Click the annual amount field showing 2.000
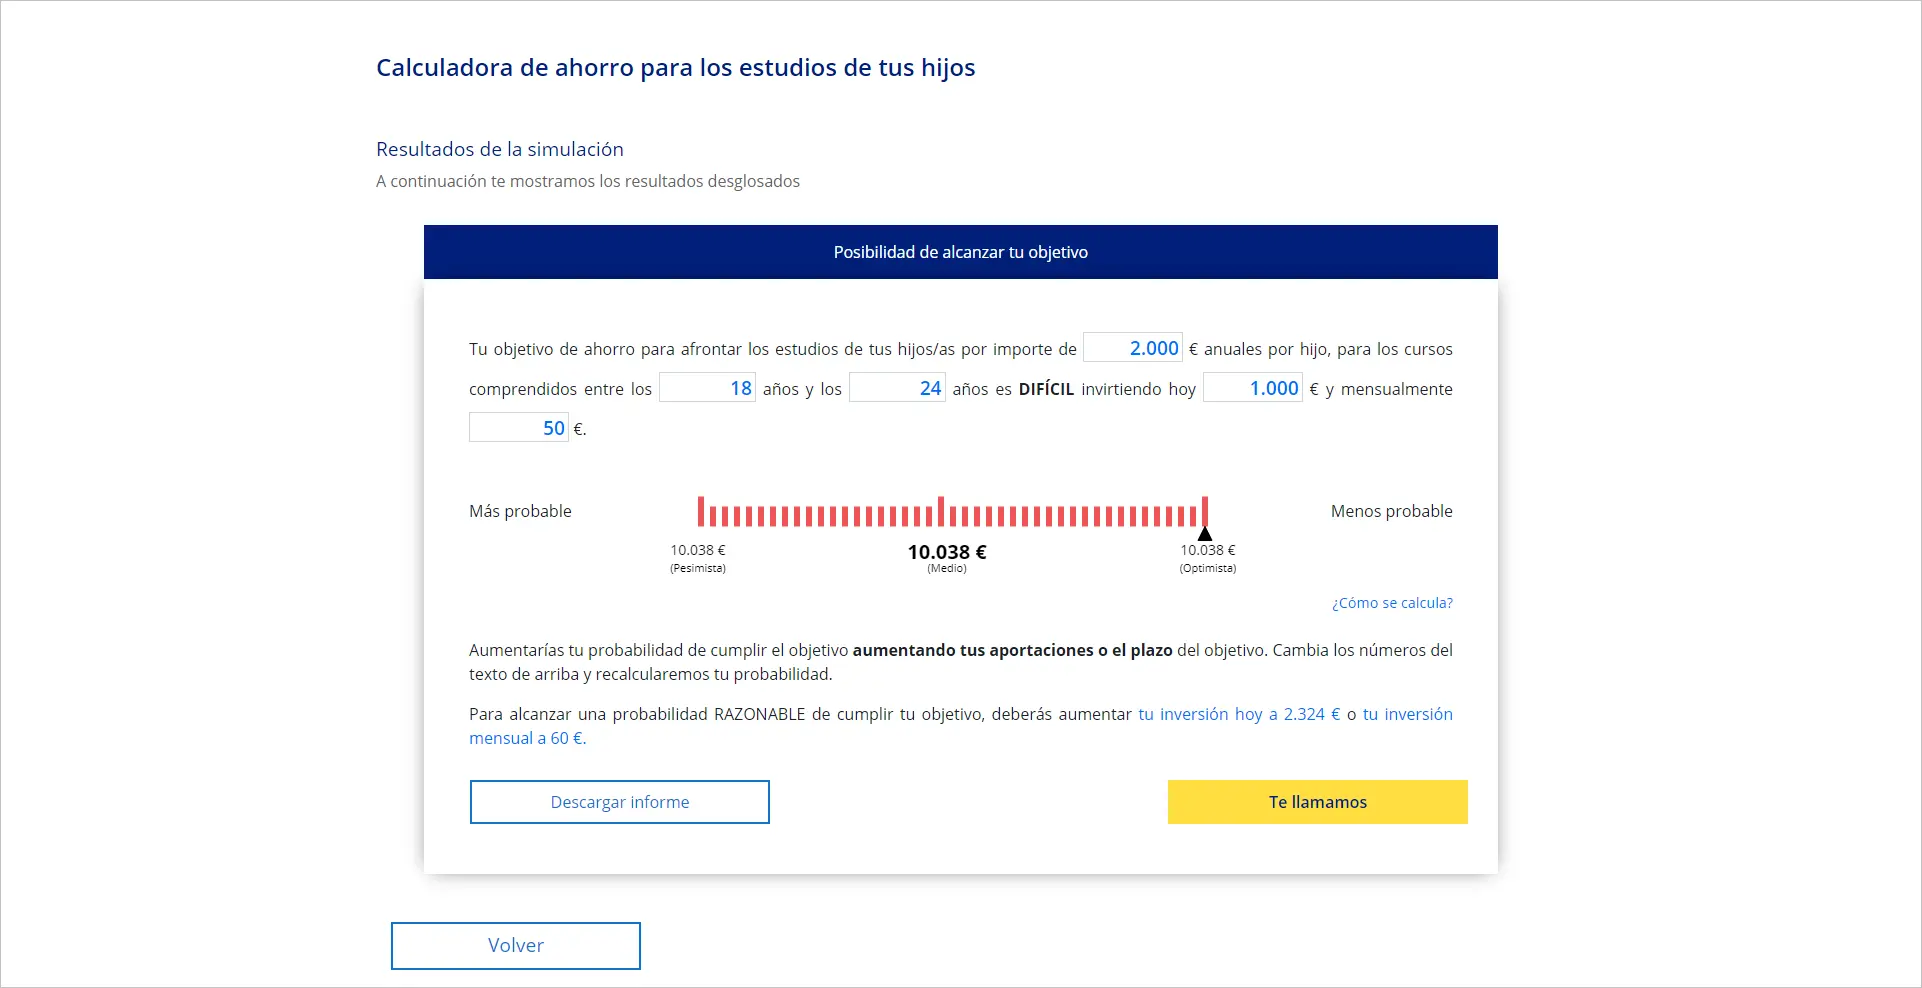Image resolution: width=1922 pixels, height=988 pixels. [1133, 348]
